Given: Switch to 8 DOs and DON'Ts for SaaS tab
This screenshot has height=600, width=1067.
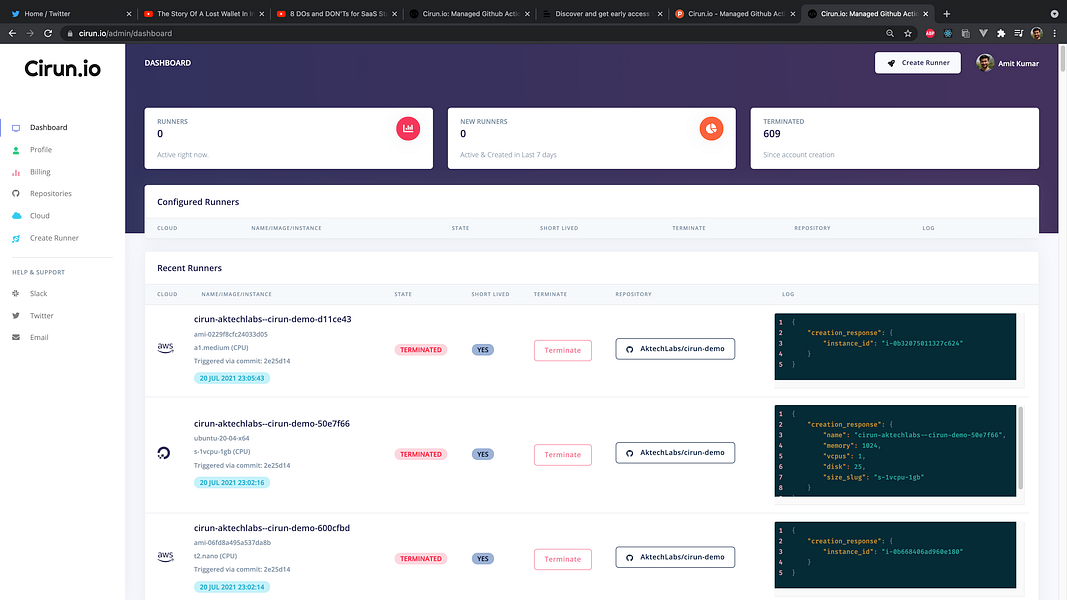Looking at the screenshot, I should (x=337, y=14).
